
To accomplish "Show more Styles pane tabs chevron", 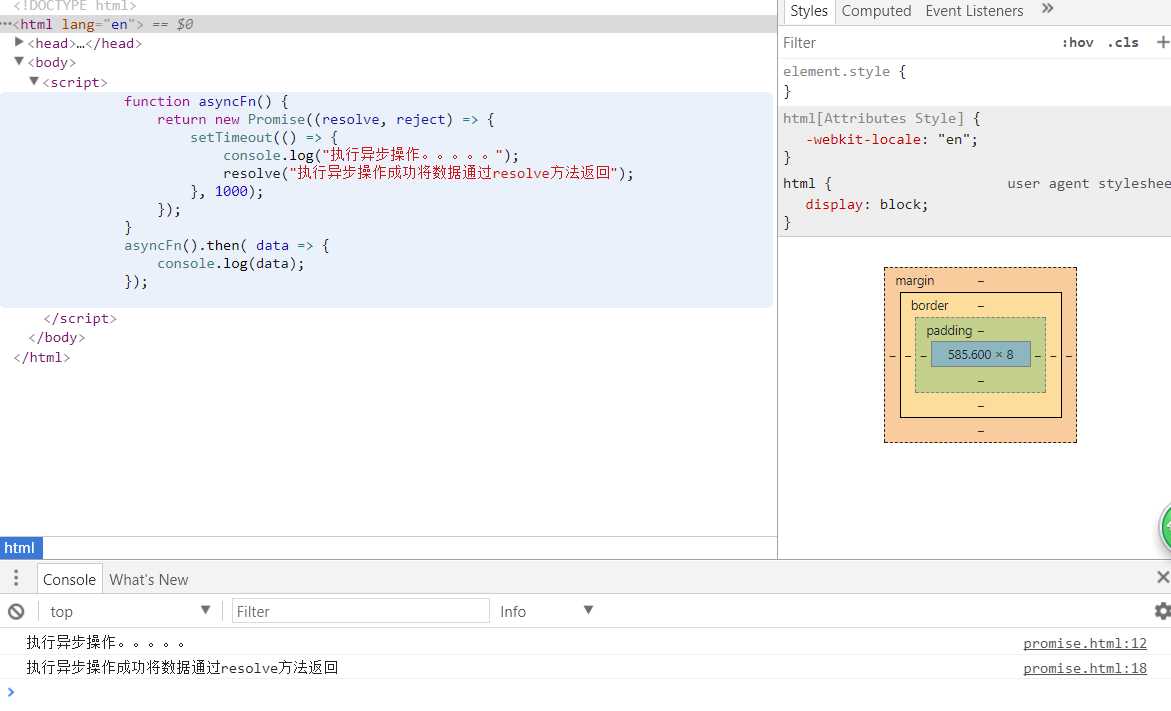I will (x=1047, y=8).
